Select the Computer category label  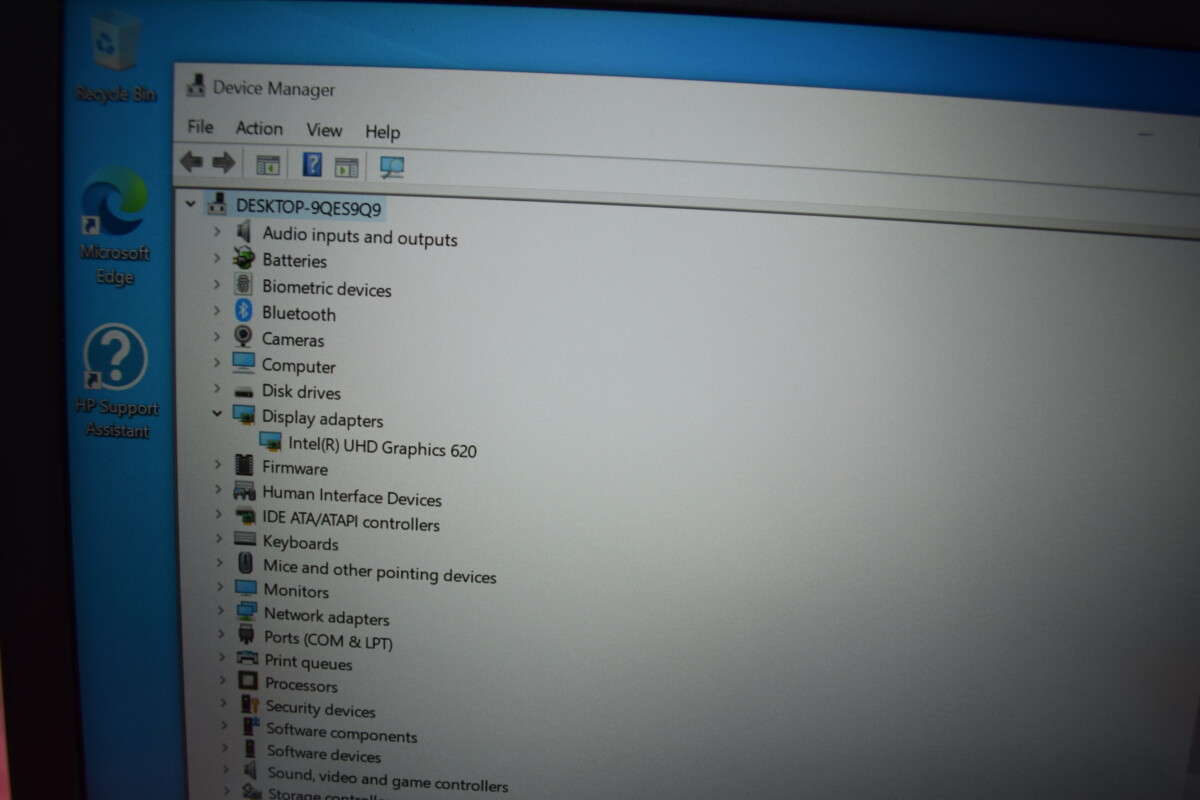tap(299, 366)
